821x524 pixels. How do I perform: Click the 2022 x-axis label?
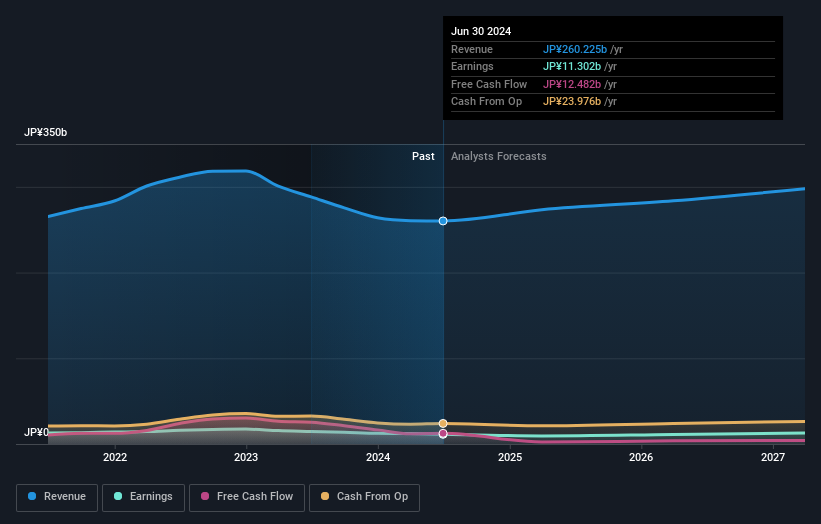[115, 457]
